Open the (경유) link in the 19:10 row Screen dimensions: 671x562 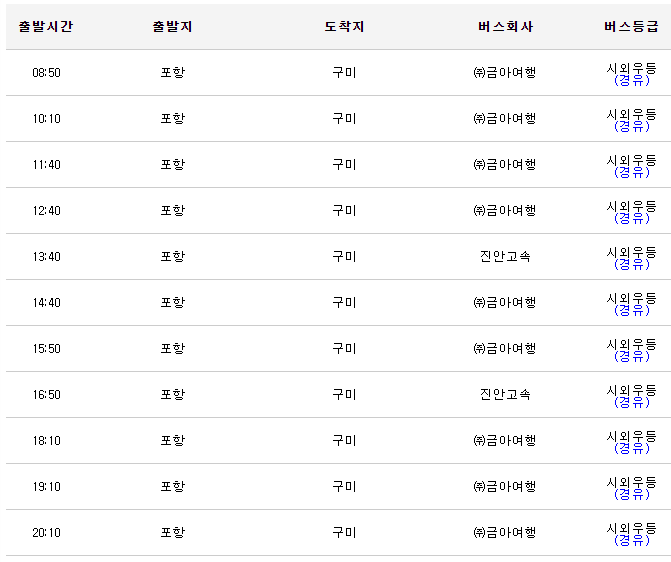point(632,494)
